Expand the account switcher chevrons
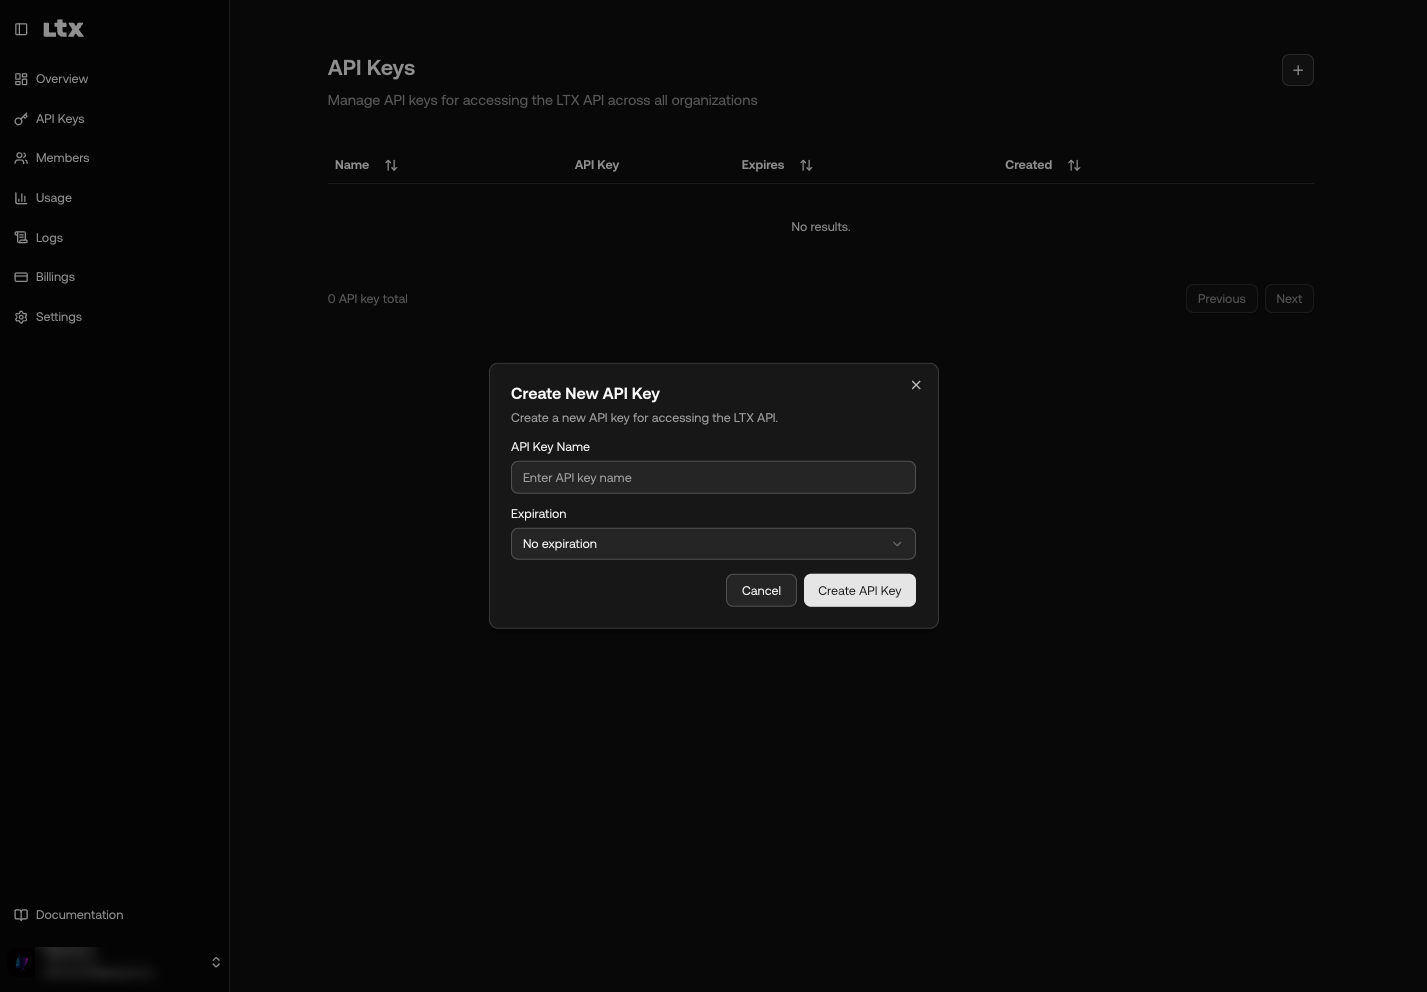 point(215,962)
